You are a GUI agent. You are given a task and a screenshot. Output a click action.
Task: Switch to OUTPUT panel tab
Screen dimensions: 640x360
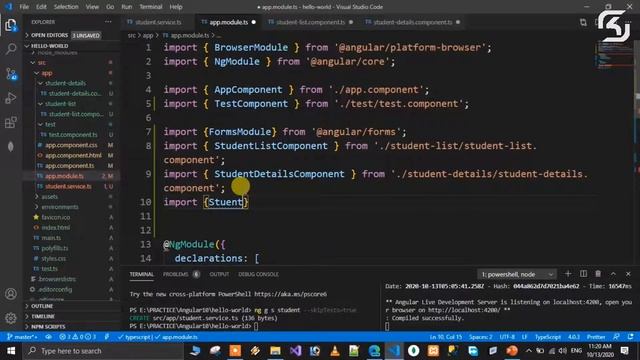point(219,274)
